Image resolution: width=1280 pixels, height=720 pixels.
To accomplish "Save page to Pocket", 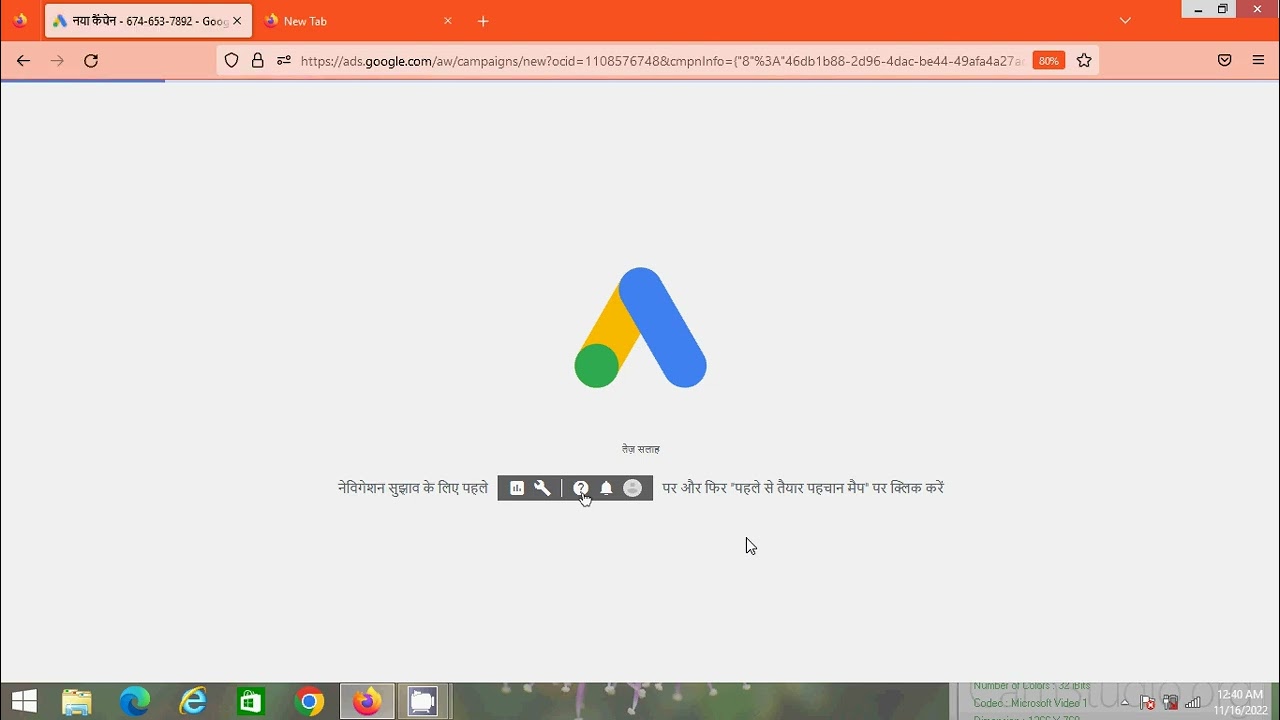I will 1225,61.
